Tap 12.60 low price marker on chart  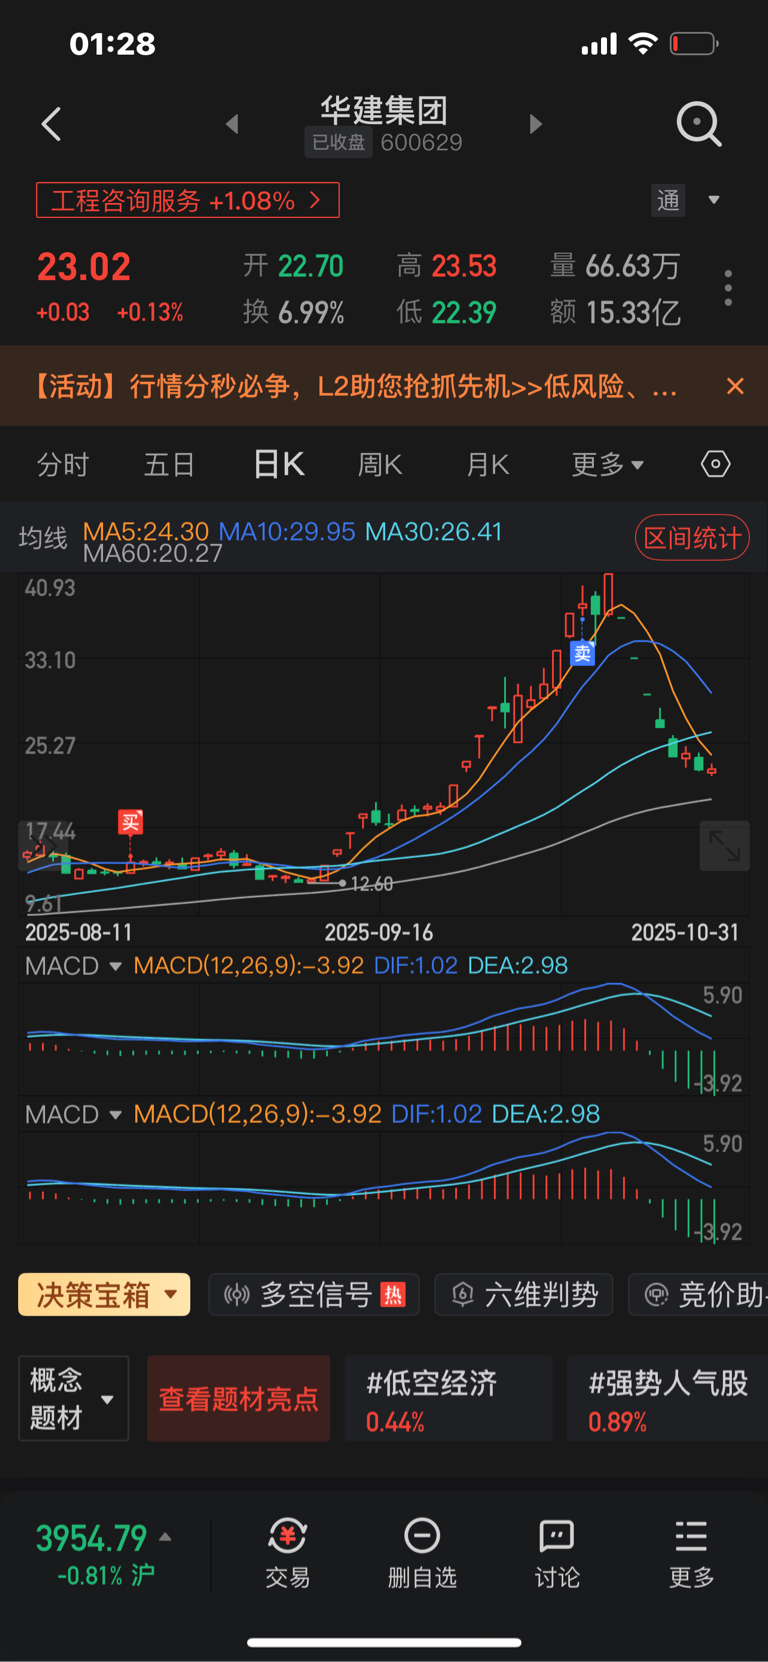(x=371, y=884)
